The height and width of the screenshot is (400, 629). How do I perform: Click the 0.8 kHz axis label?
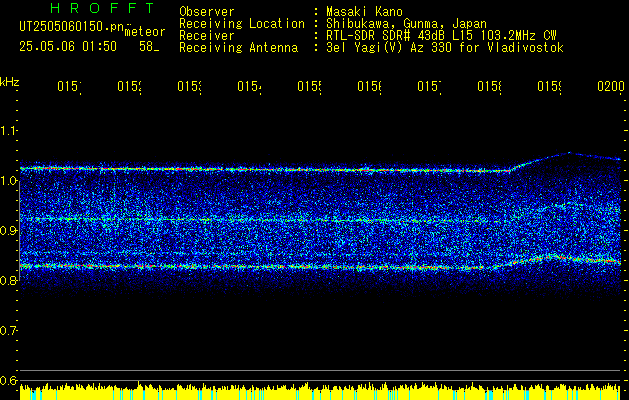(x=9, y=280)
